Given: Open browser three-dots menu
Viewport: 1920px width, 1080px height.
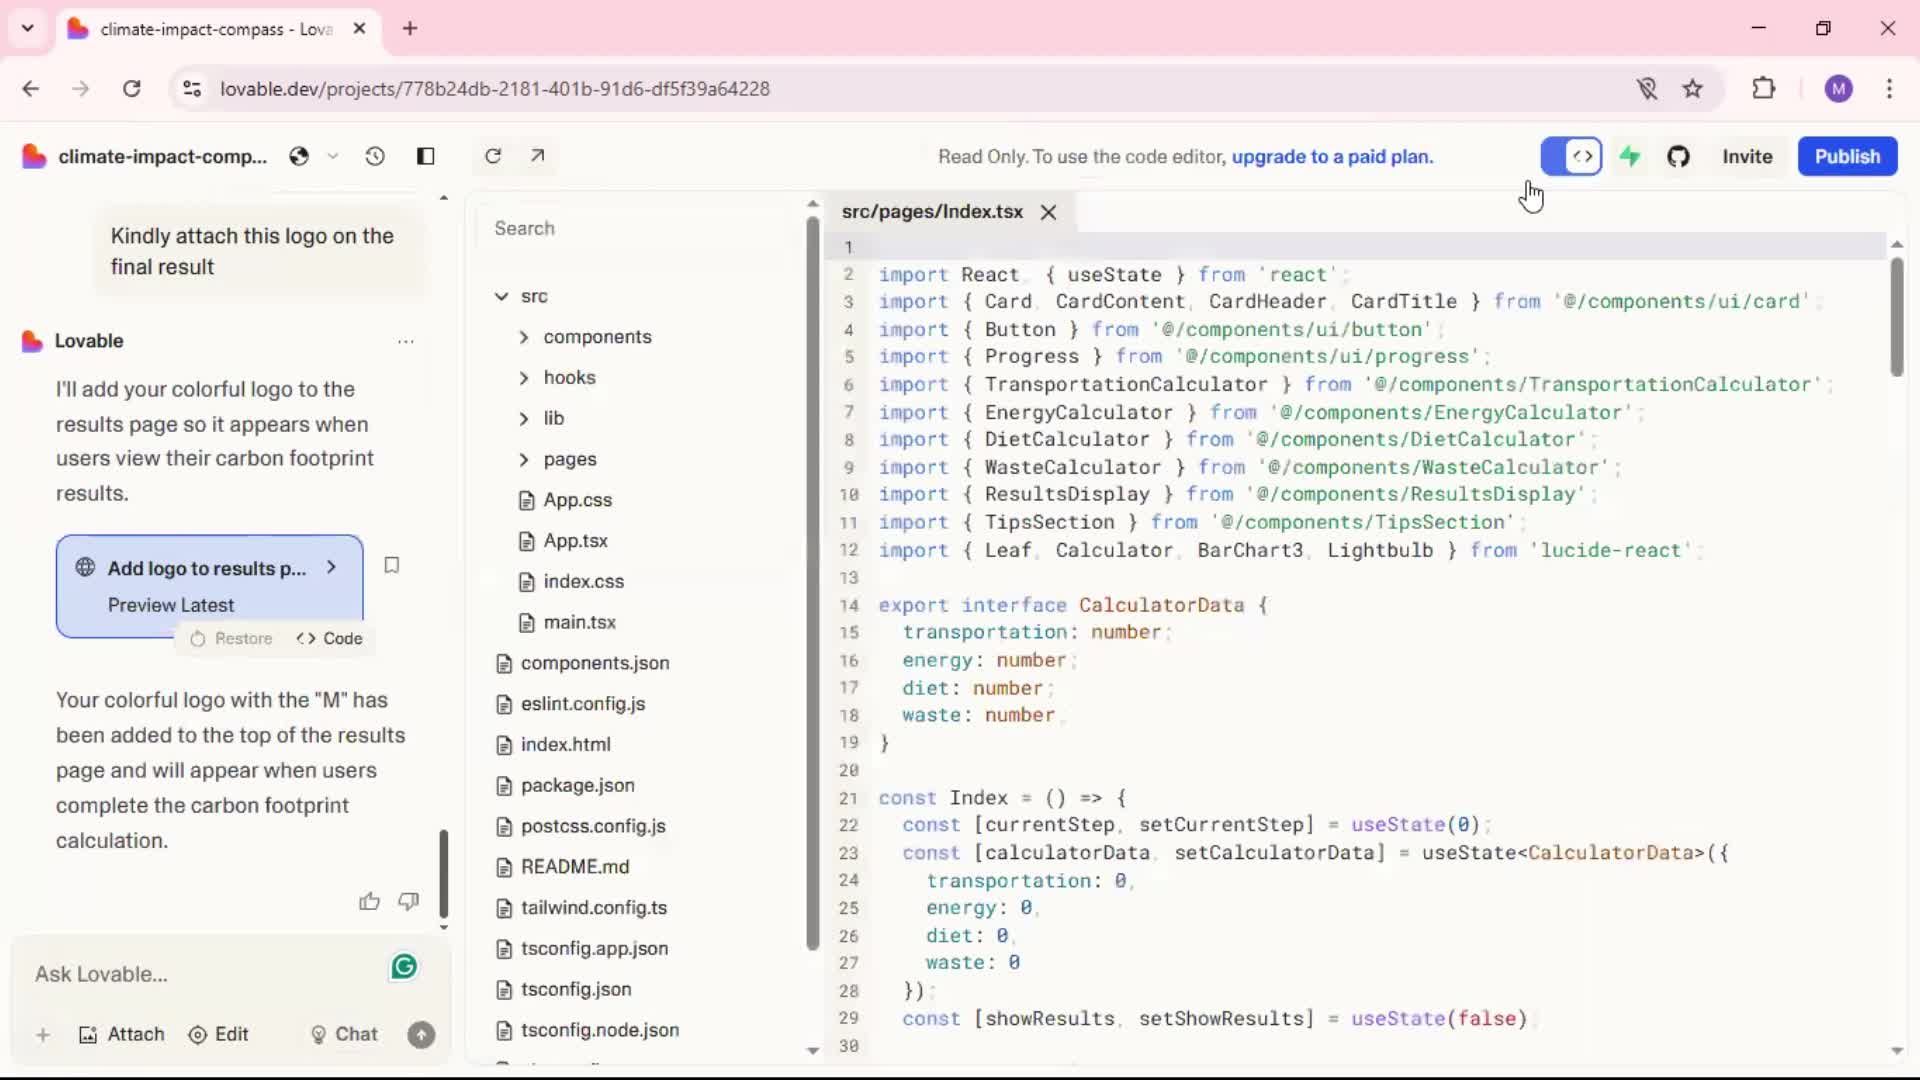Looking at the screenshot, I should [x=1889, y=89].
